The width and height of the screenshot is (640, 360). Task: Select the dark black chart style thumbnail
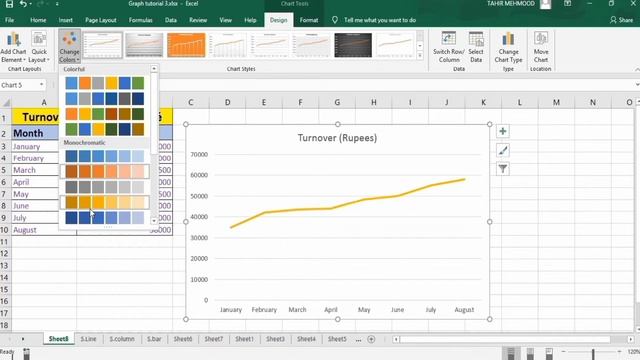pos(353,45)
